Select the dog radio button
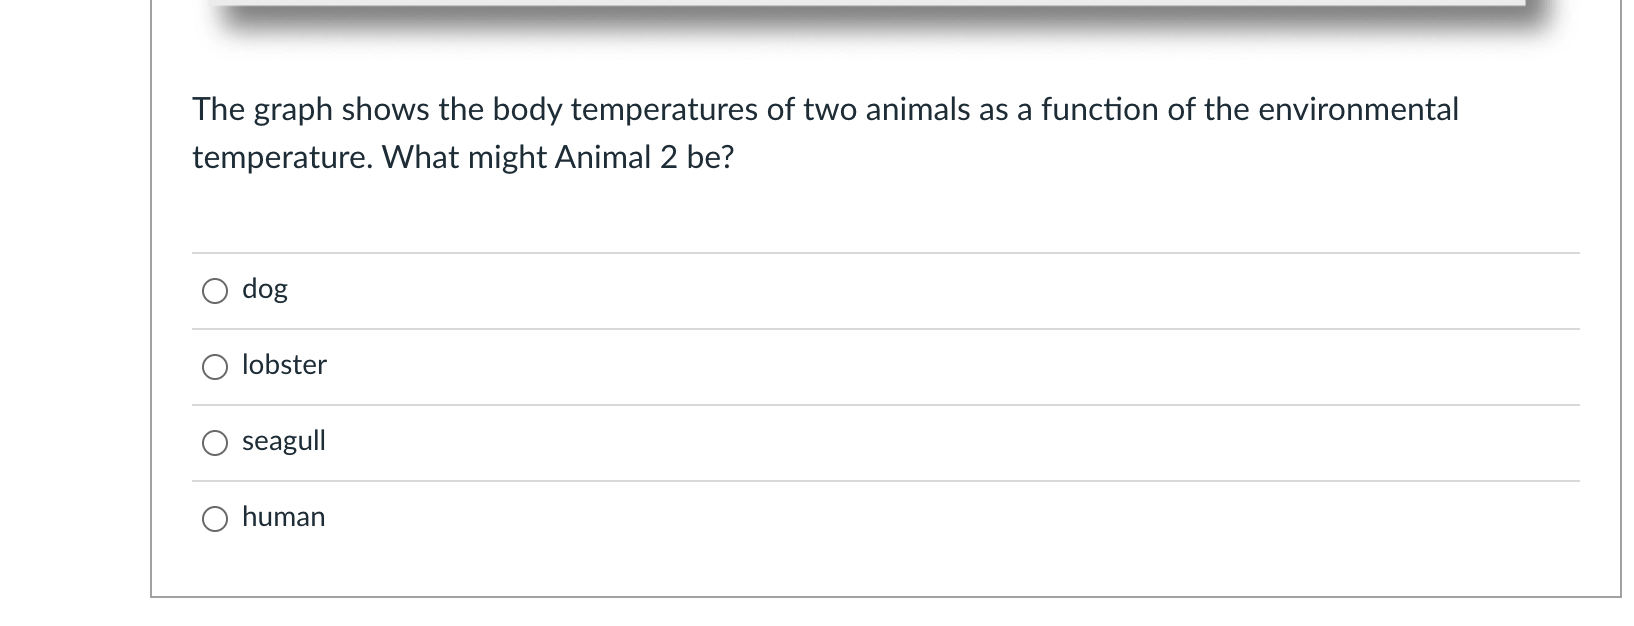Viewport: 1634px width, 626px height. 214,291
